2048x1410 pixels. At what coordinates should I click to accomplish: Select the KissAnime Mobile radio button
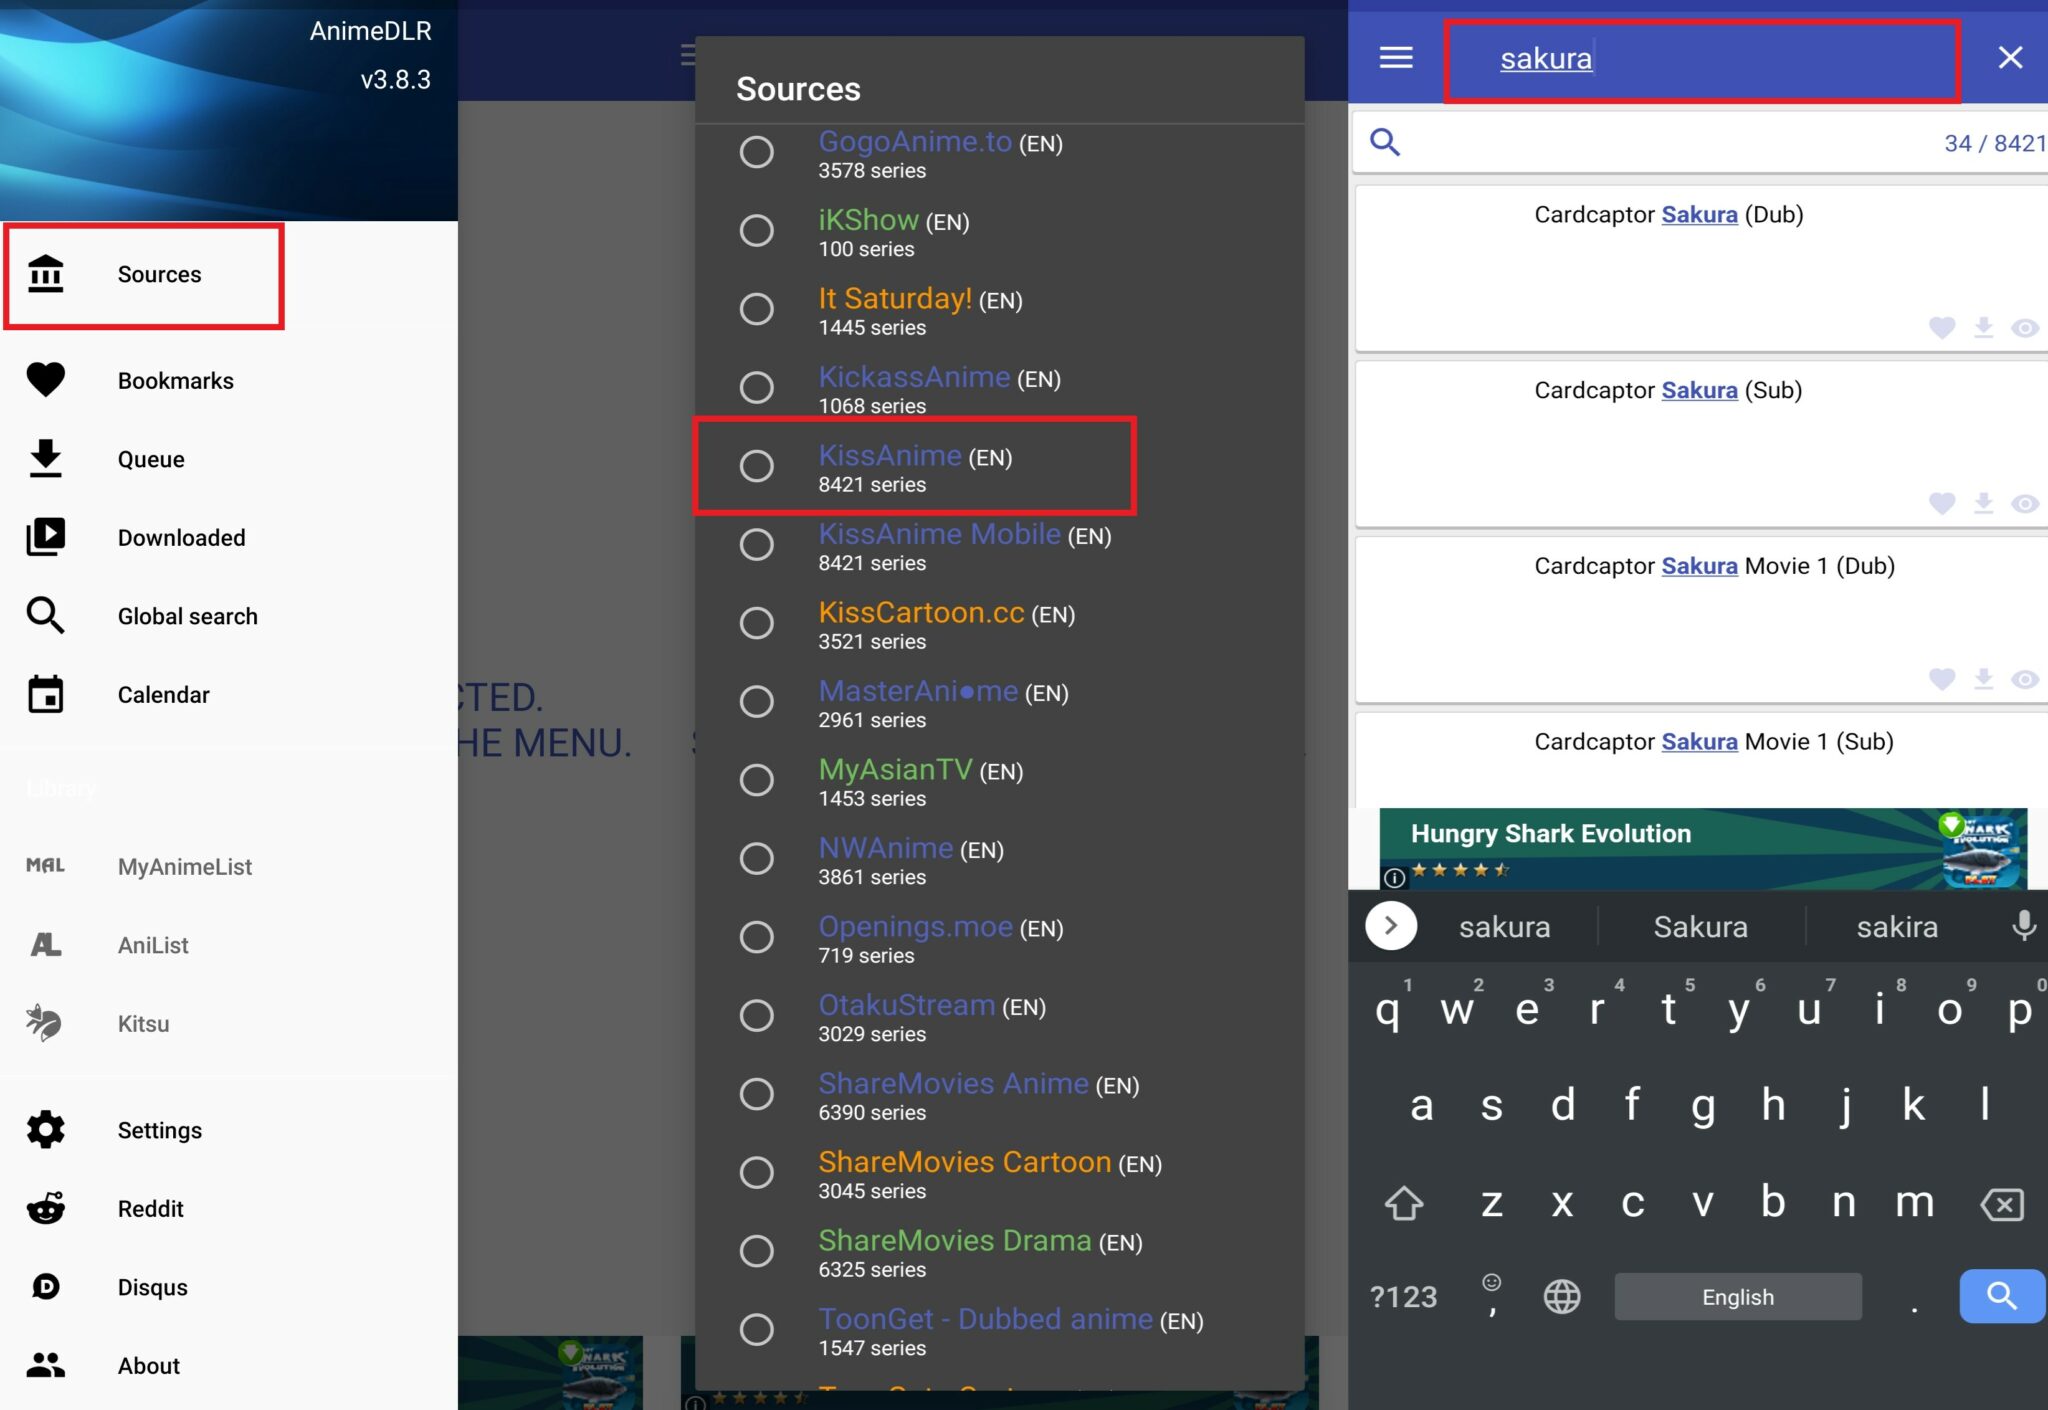pos(757,544)
